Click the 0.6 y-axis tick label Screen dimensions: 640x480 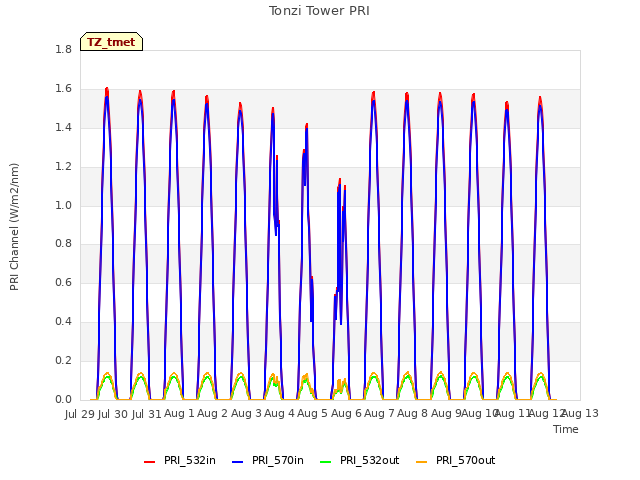[63, 282]
